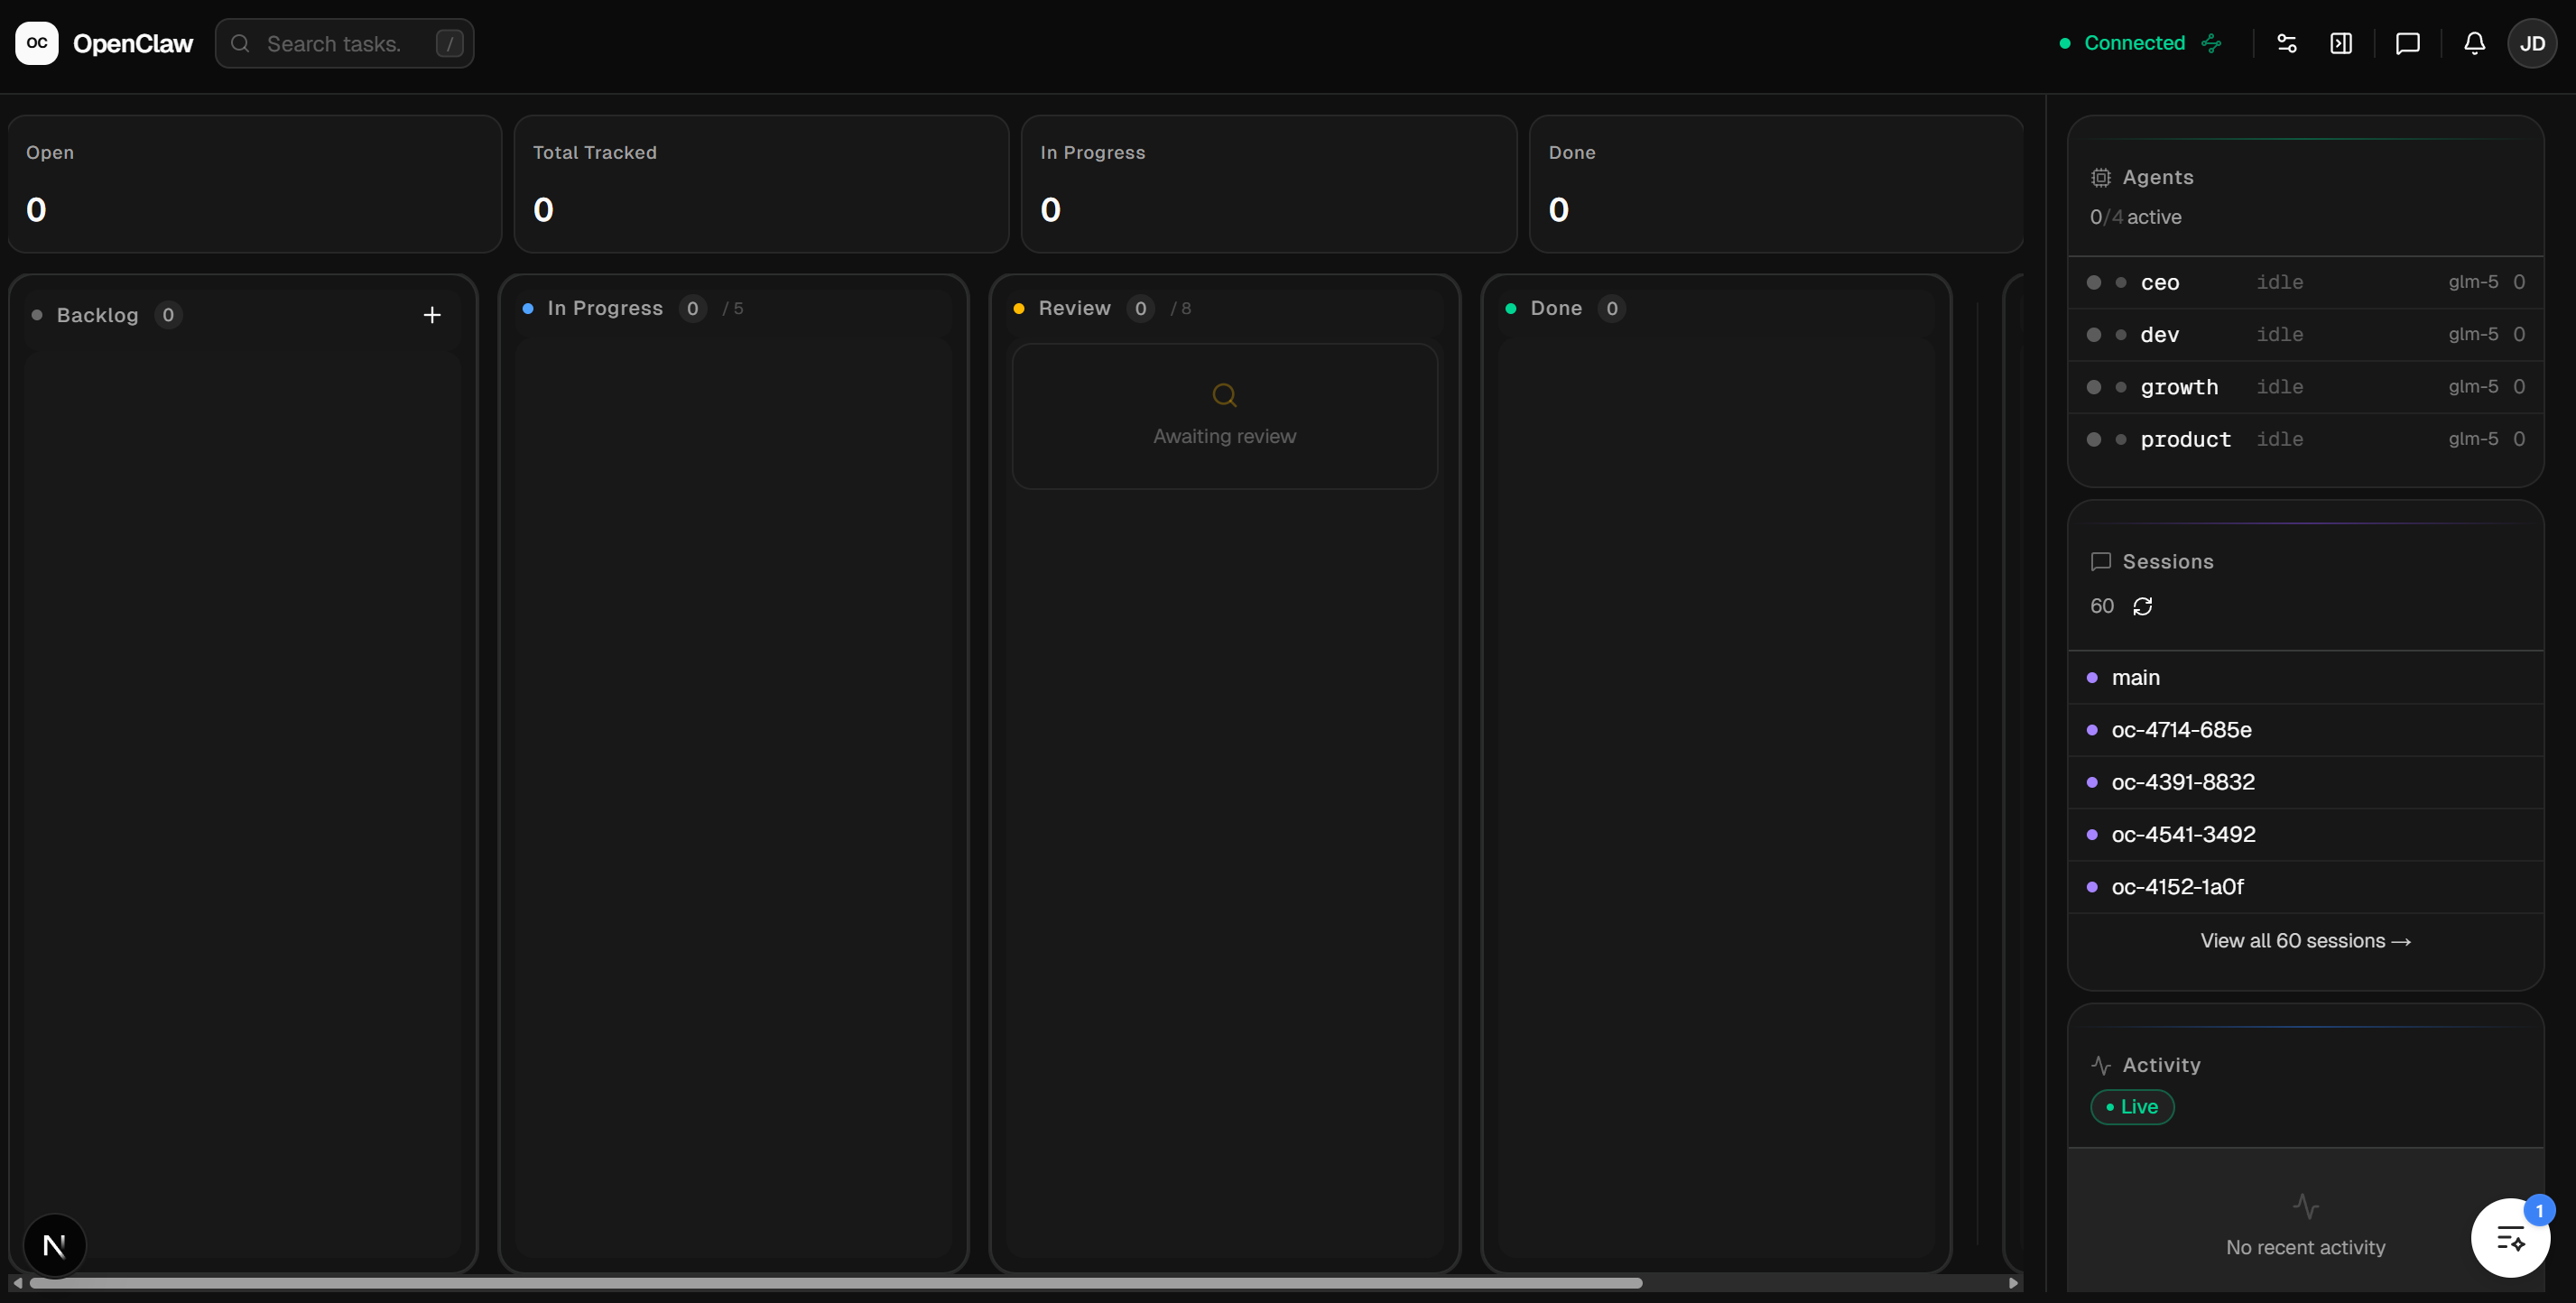Focus the Search tasks field
The width and height of the screenshot is (2576, 1303).
pyautogui.click(x=344, y=44)
